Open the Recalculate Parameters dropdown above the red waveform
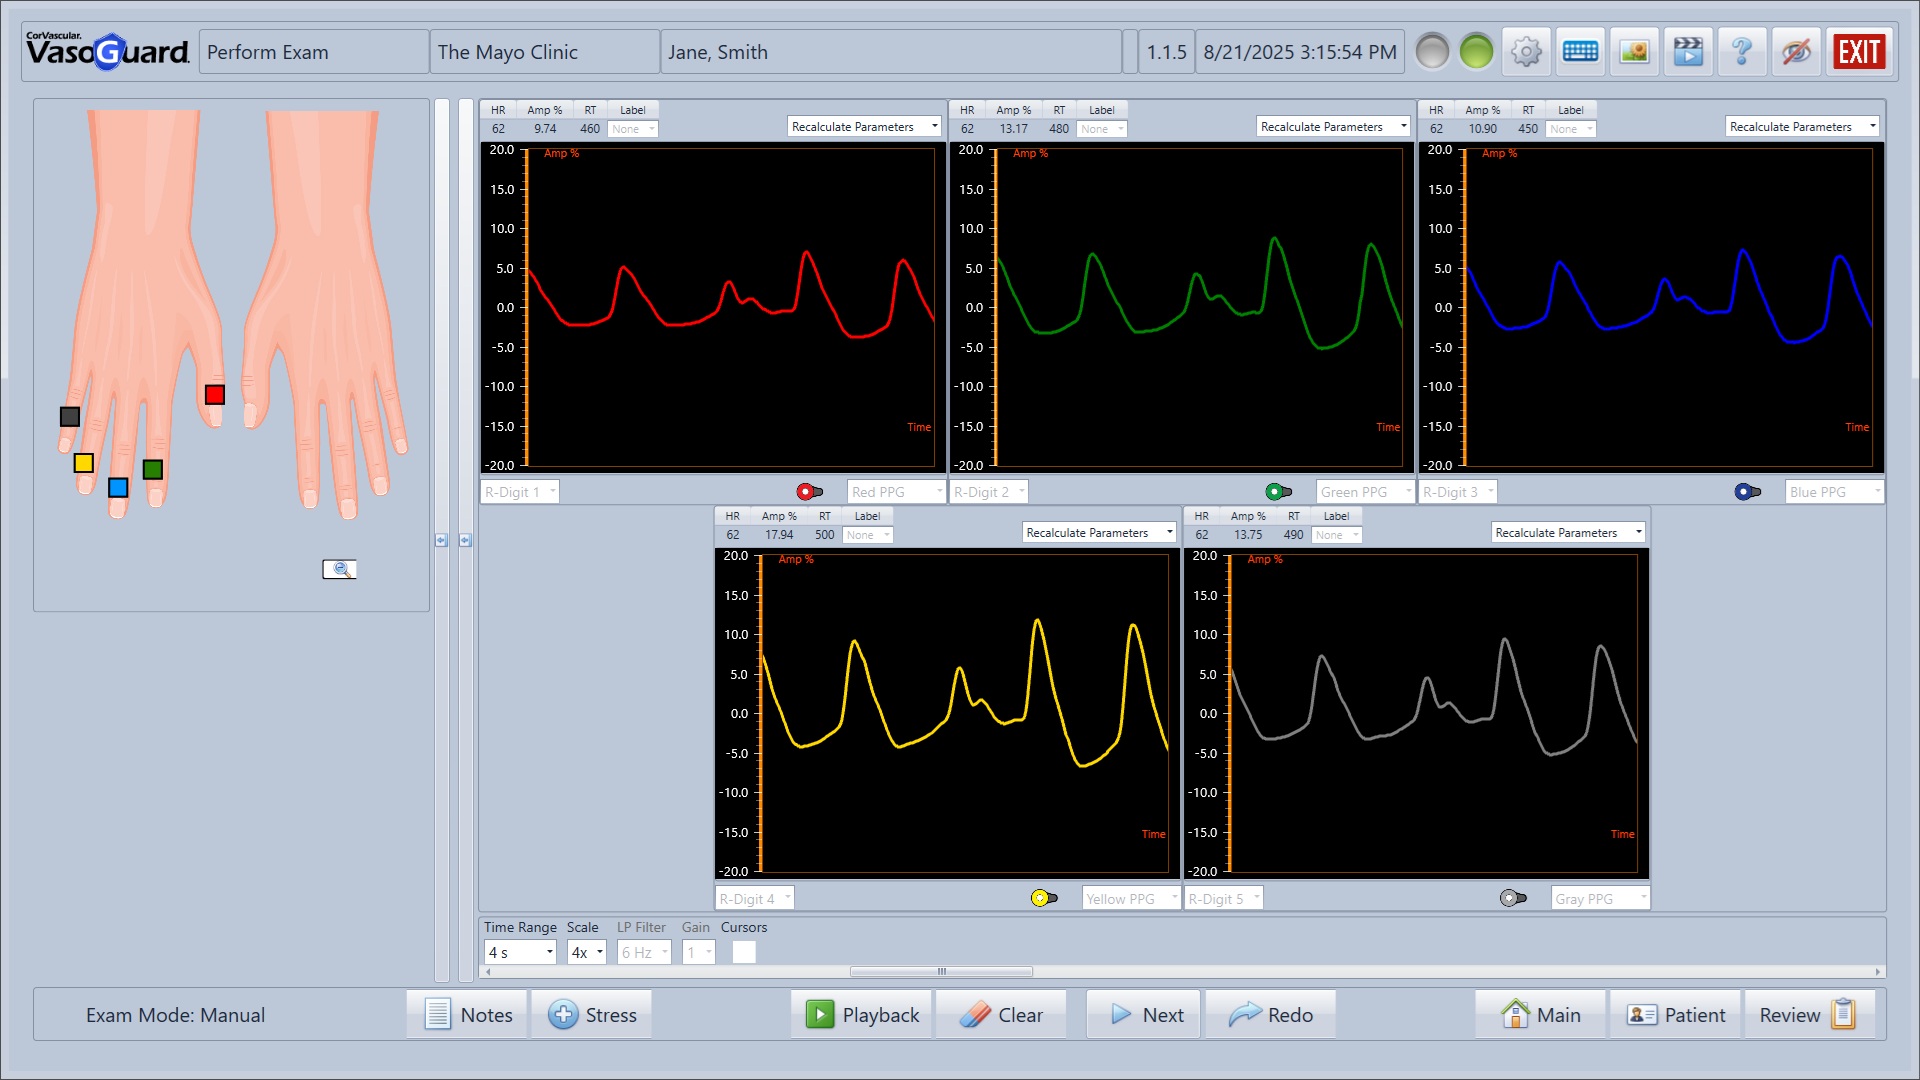The height and width of the screenshot is (1080, 1920). pyautogui.click(x=863, y=126)
